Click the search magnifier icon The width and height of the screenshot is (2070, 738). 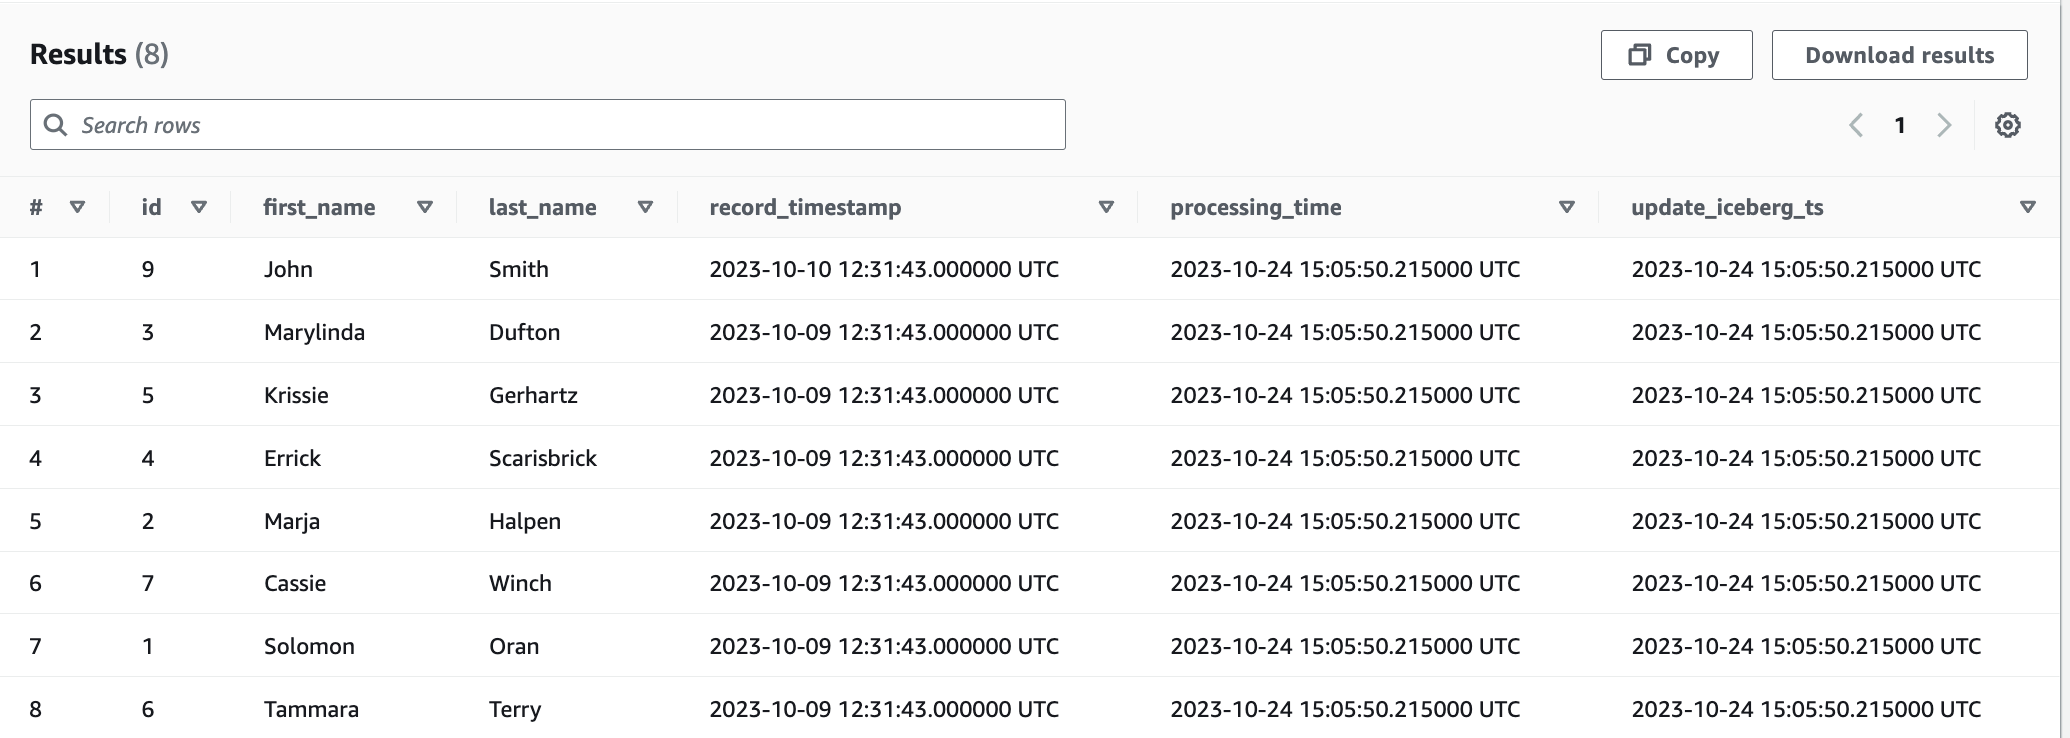(x=56, y=124)
